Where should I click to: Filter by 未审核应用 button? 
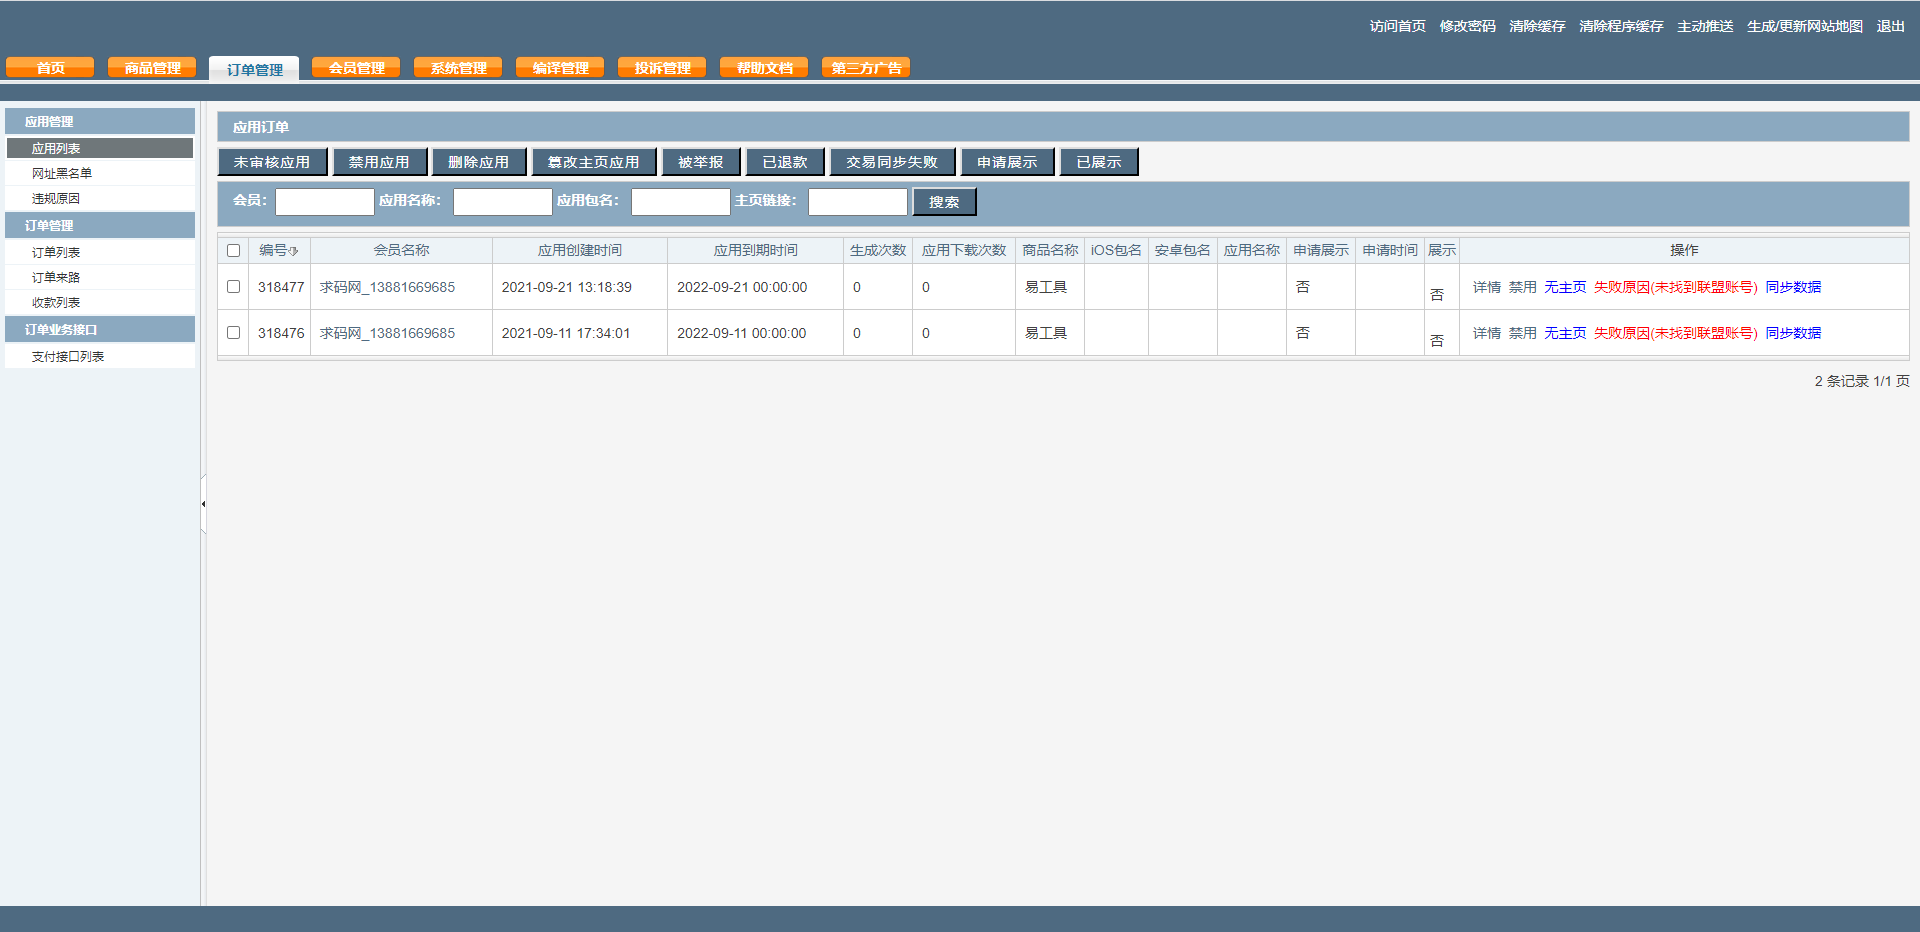(272, 162)
